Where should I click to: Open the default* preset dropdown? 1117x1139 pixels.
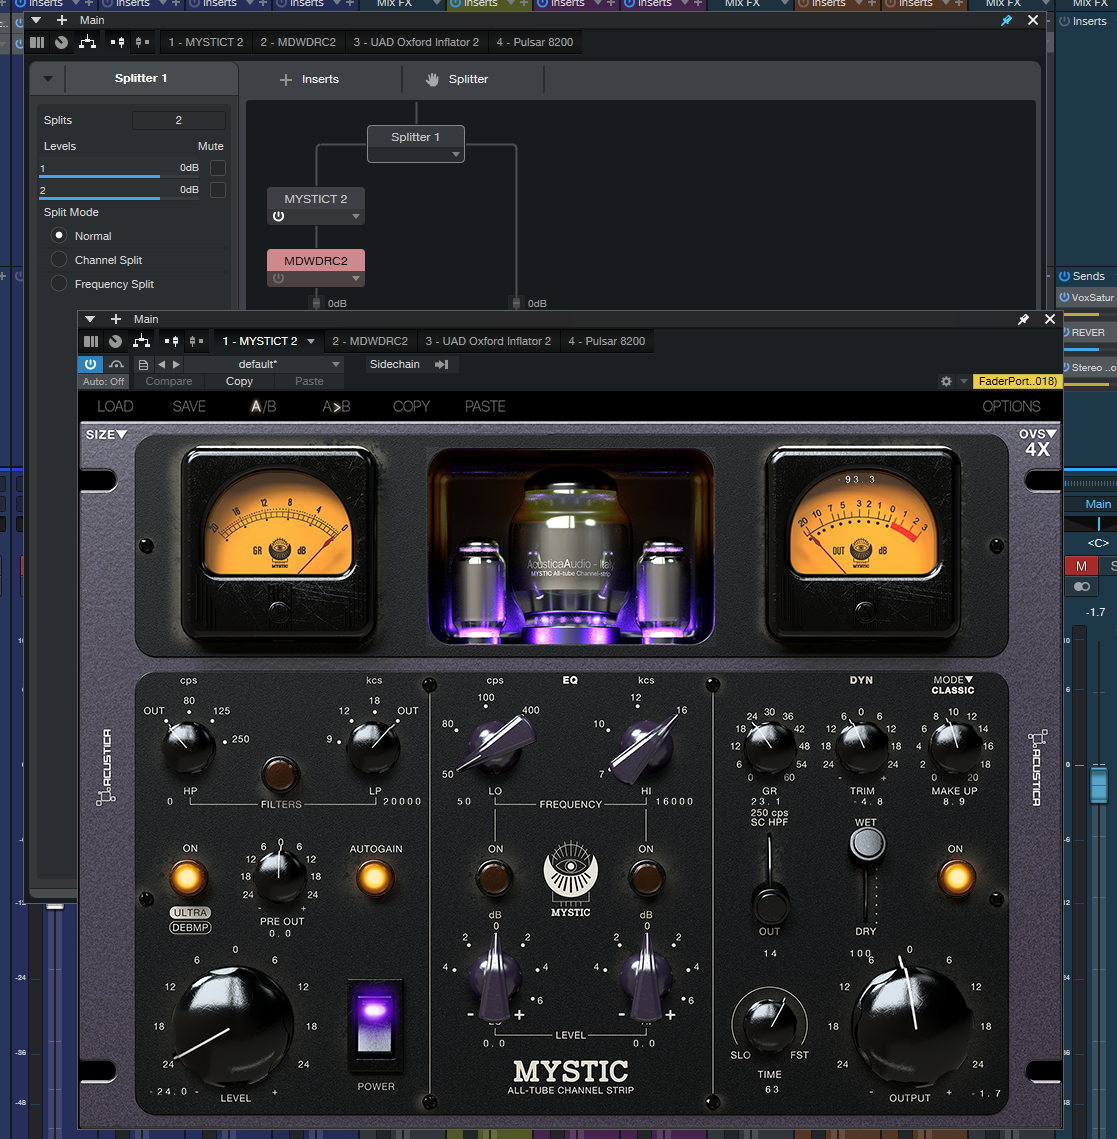click(x=336, y=365)
